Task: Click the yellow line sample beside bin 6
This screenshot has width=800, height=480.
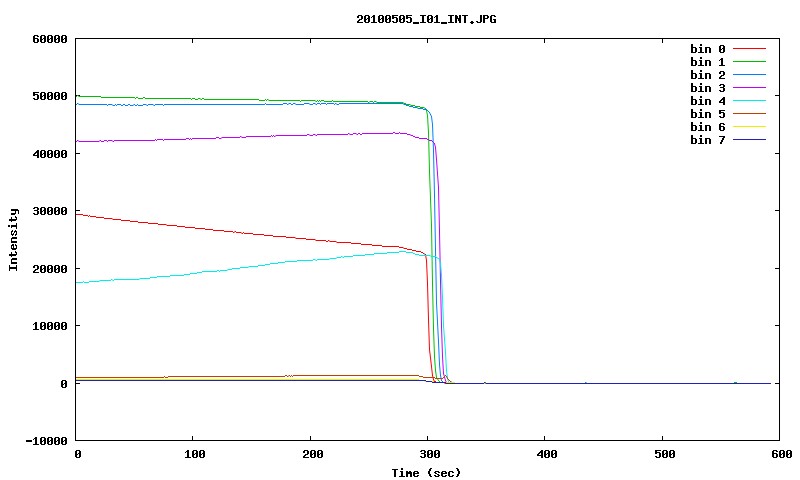Action: [749, 127]
